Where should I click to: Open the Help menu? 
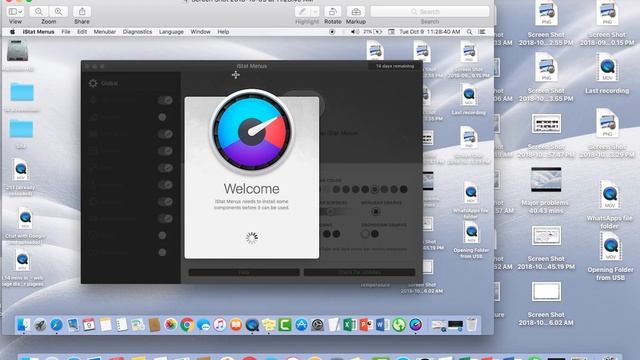tap(223, 32)
